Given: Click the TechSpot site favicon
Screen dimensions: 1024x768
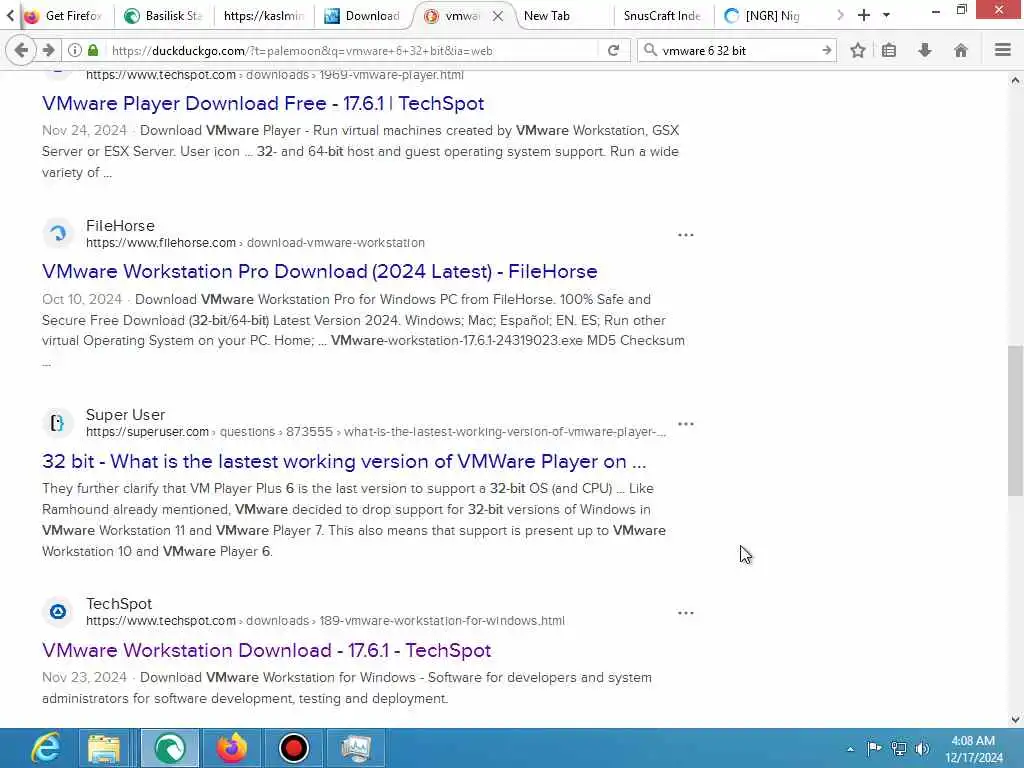Looking at the screenshot, I should 58,611.
